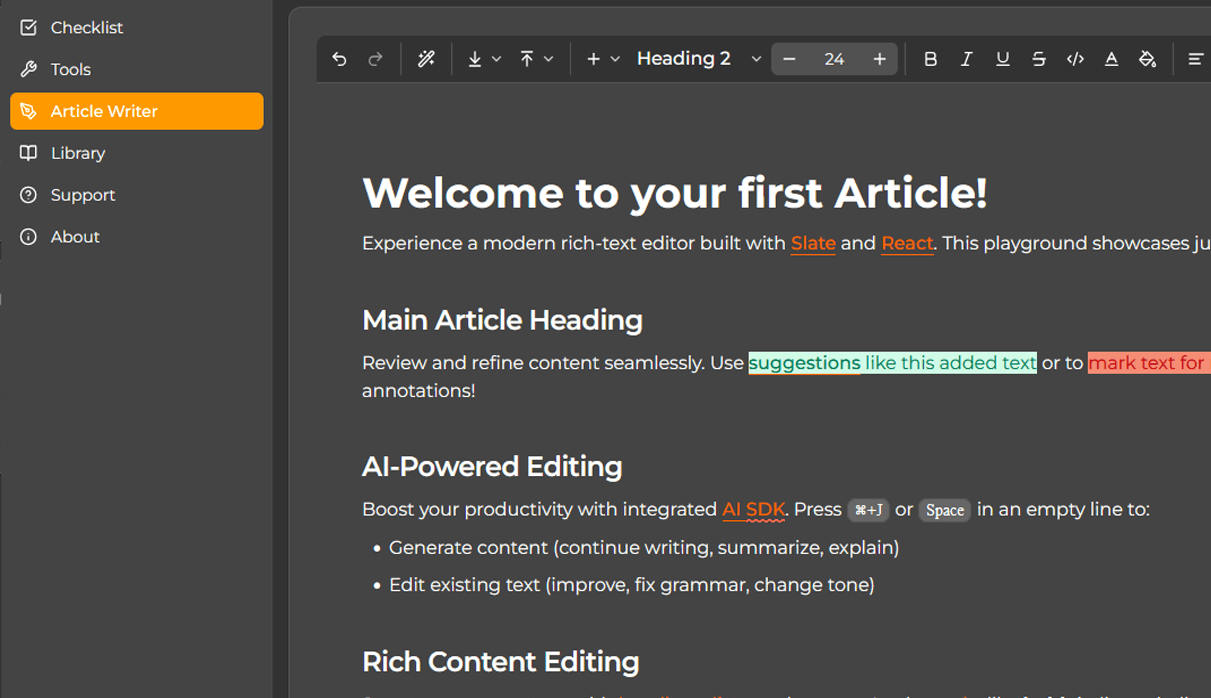Click the import upload arrow icon

point(527,59)
